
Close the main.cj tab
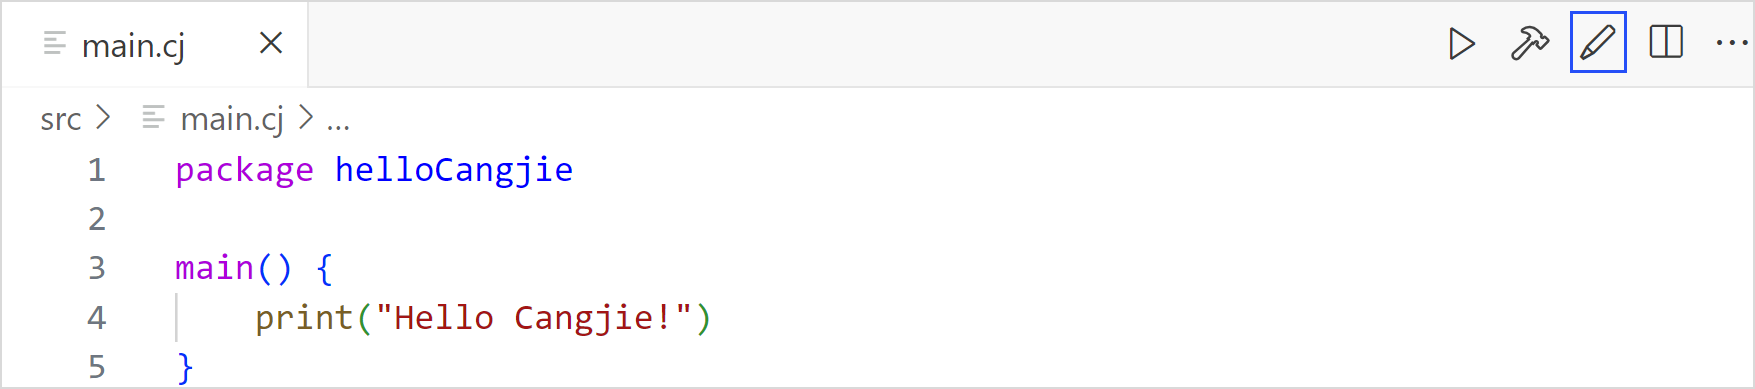pyautogui.click(x=271, y=43)
